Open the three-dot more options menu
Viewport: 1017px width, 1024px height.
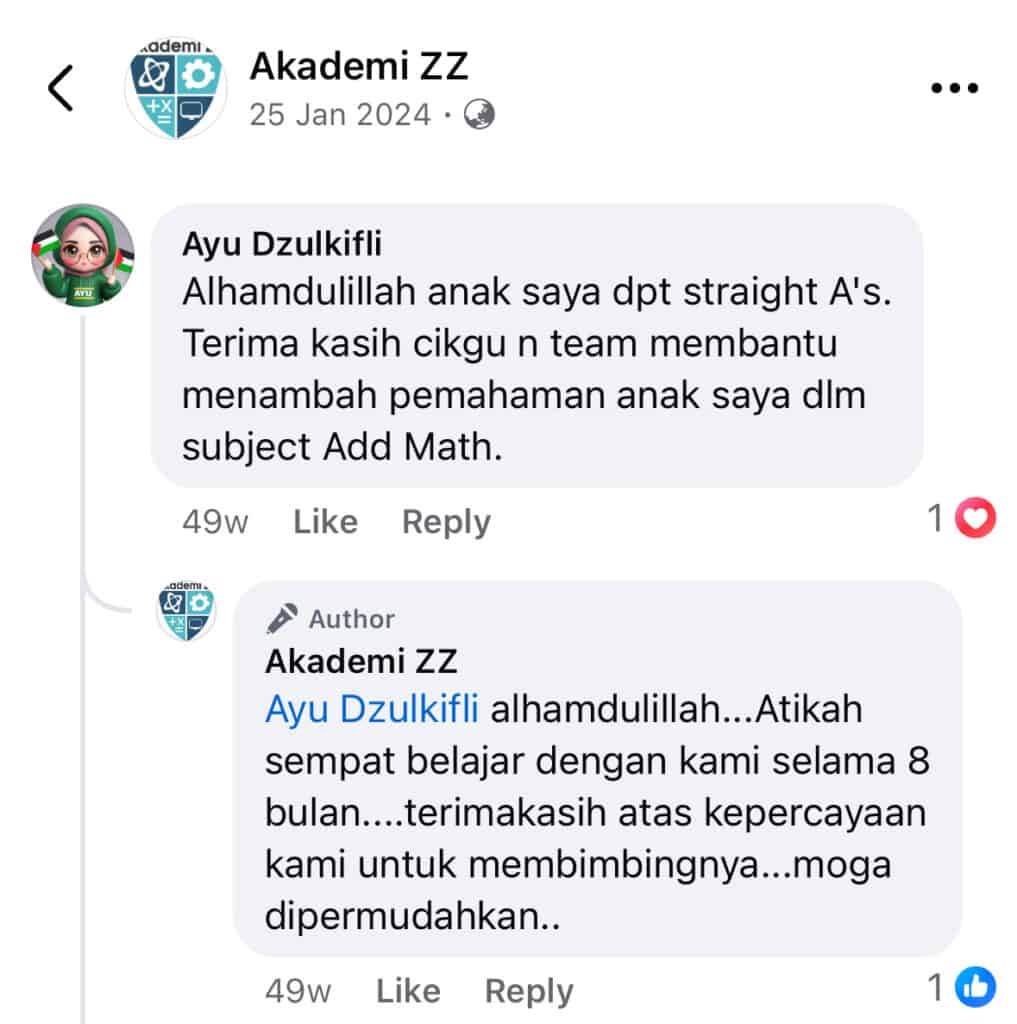(954, 88)
